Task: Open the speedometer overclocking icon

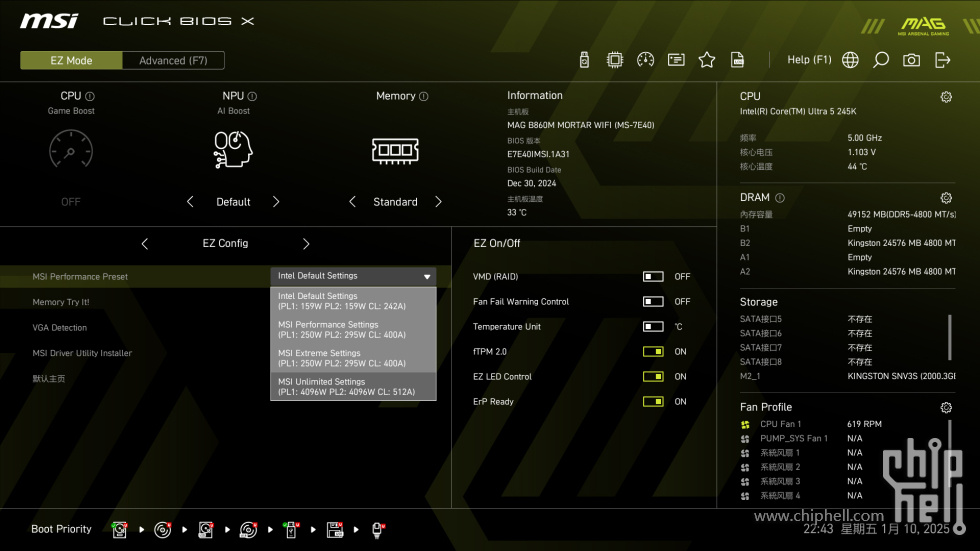Action: [646, 60]
